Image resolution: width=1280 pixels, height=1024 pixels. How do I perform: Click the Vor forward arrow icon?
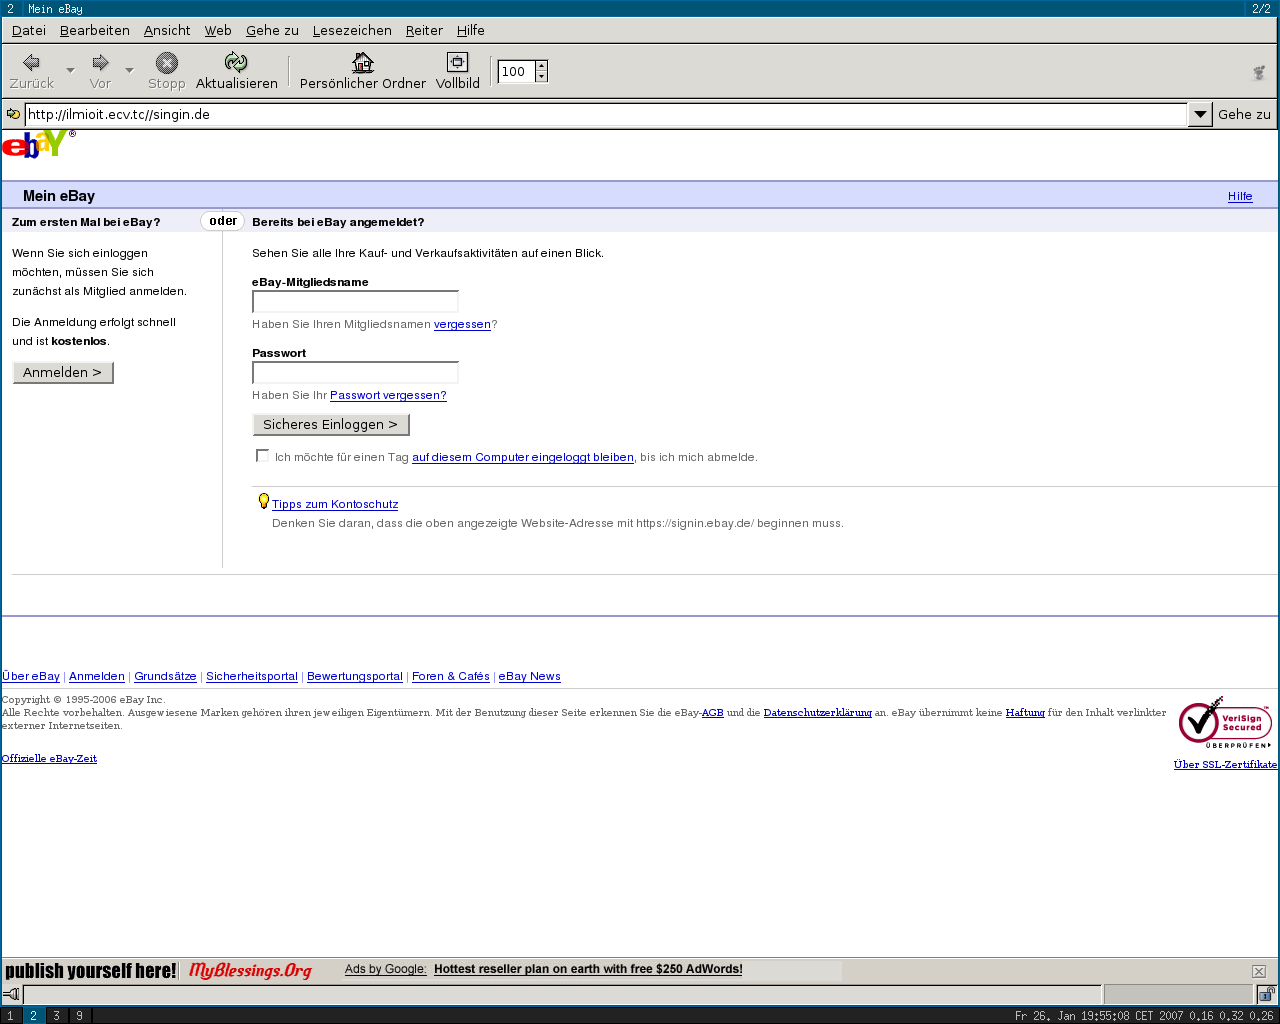coord(100,63)
